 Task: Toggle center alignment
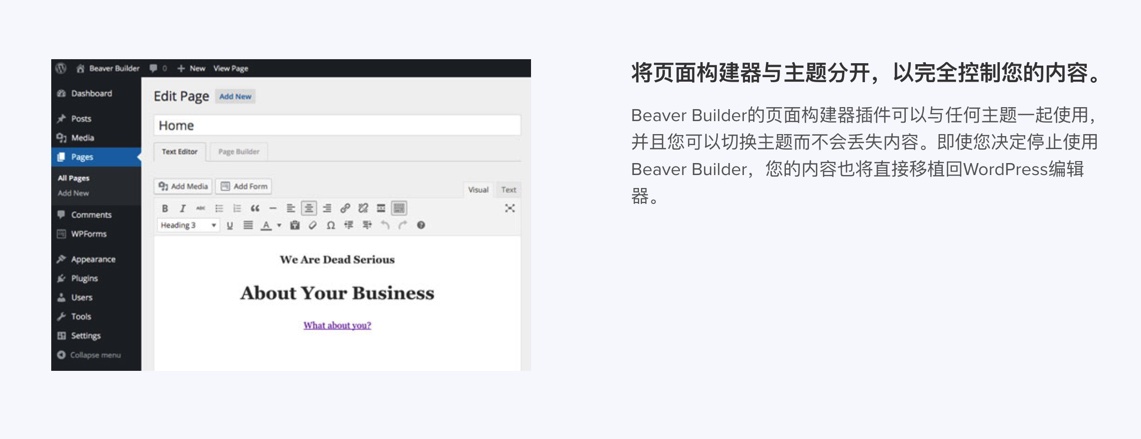click(x=309, y=208)
